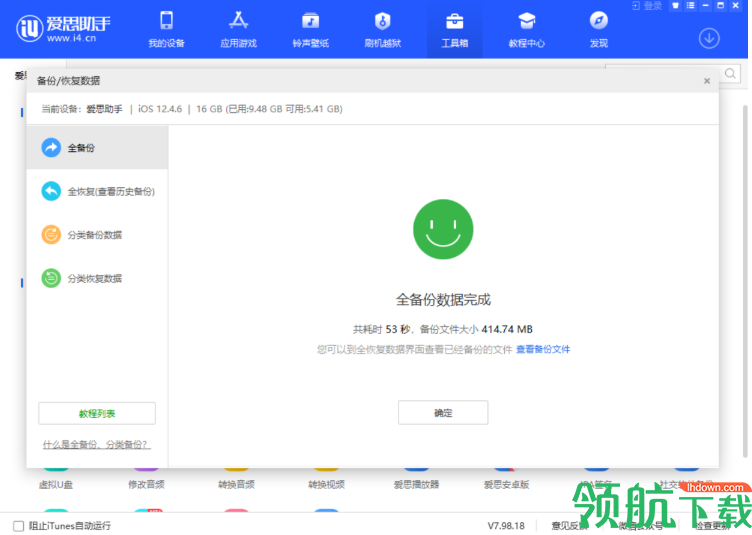
Task: Open the 铃声壁纸 ringtones and wallpapers section
Action: click(x=310, y=30)
